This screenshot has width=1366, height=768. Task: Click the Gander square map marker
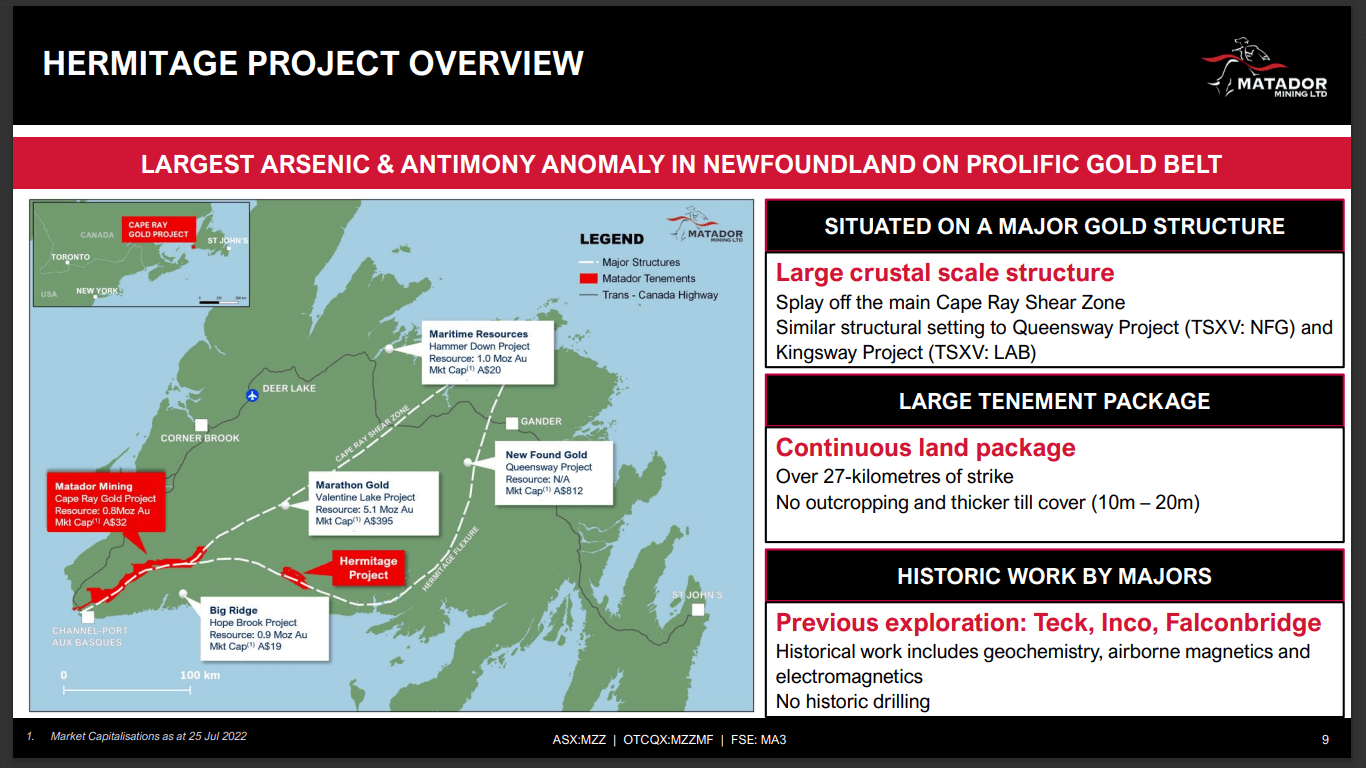tap(512, 422)
